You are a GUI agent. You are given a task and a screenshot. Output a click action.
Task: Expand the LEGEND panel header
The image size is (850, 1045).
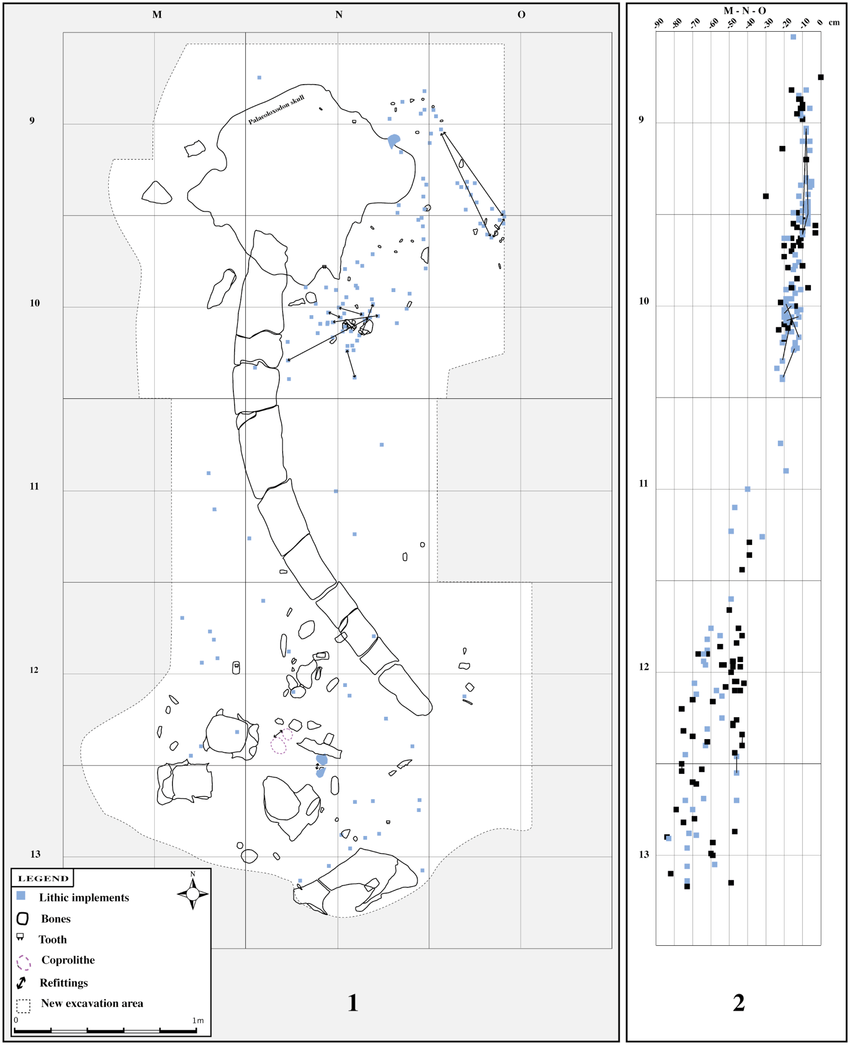click(x=43, y=878)
